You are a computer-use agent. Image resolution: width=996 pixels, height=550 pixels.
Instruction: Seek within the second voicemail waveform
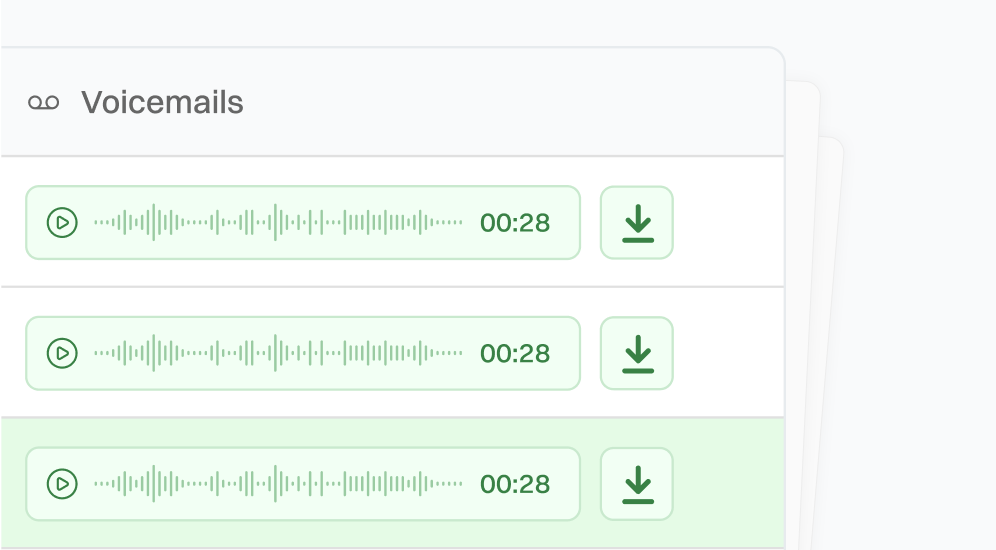278,353
